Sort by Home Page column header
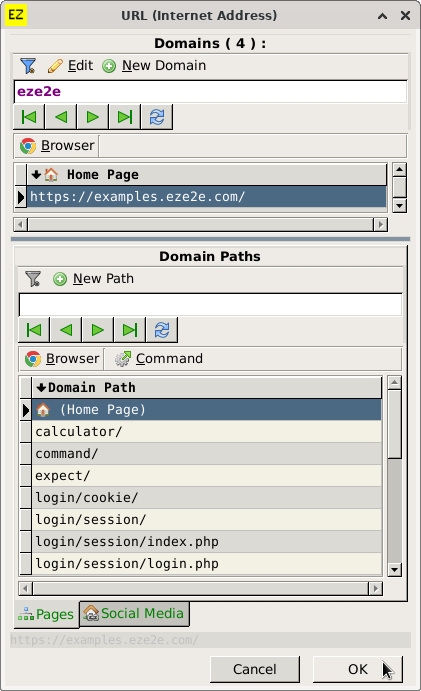This screenshot has width=421, height=691. 207,175
